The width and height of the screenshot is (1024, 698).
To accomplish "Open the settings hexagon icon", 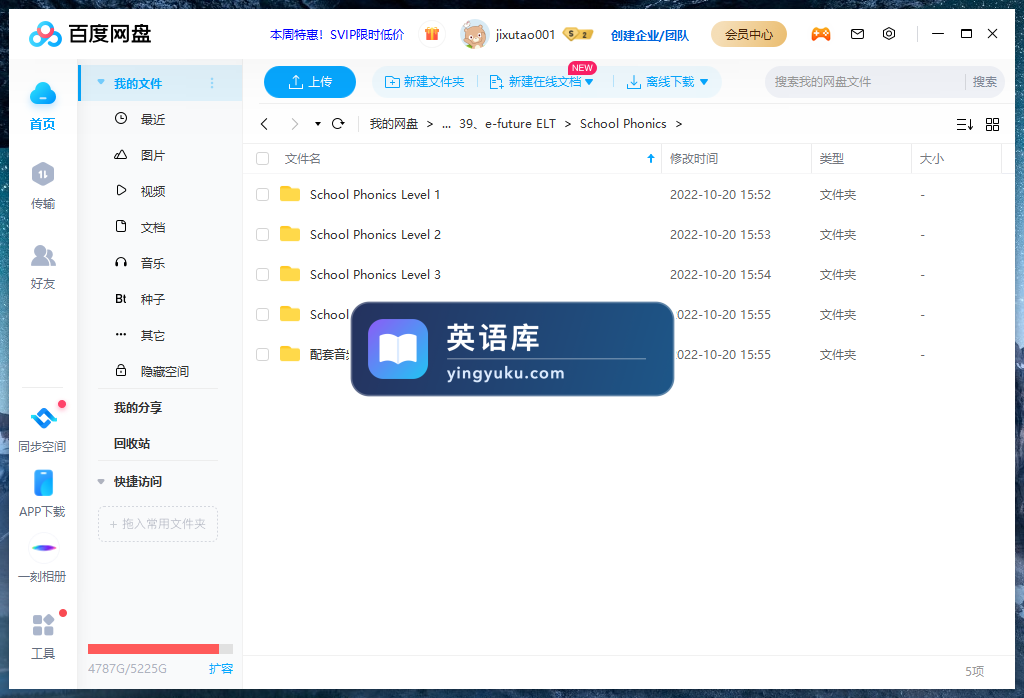I will (889, 34).
